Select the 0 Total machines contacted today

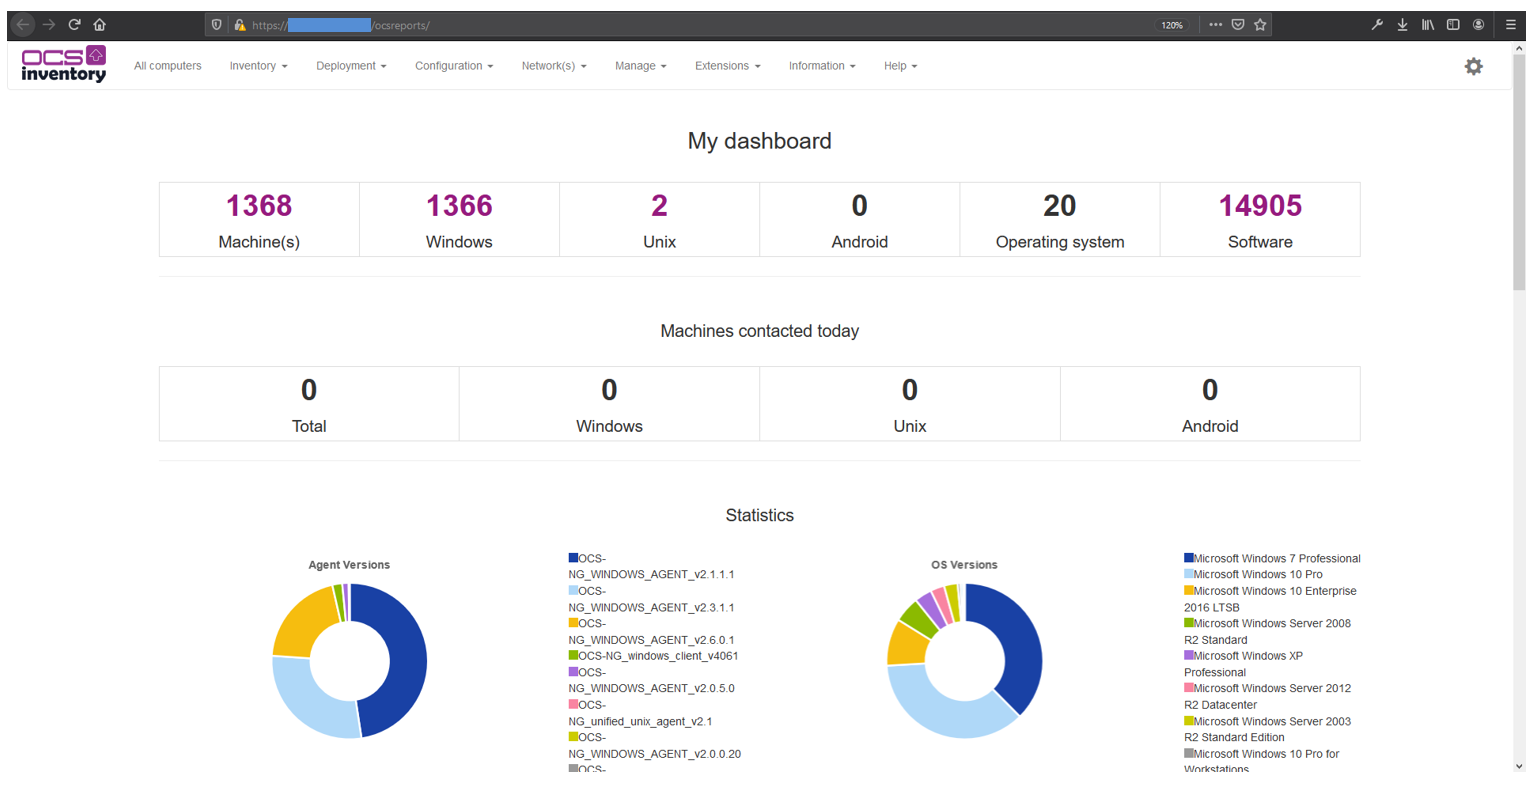pyautogui.click(x=309, y=390)
